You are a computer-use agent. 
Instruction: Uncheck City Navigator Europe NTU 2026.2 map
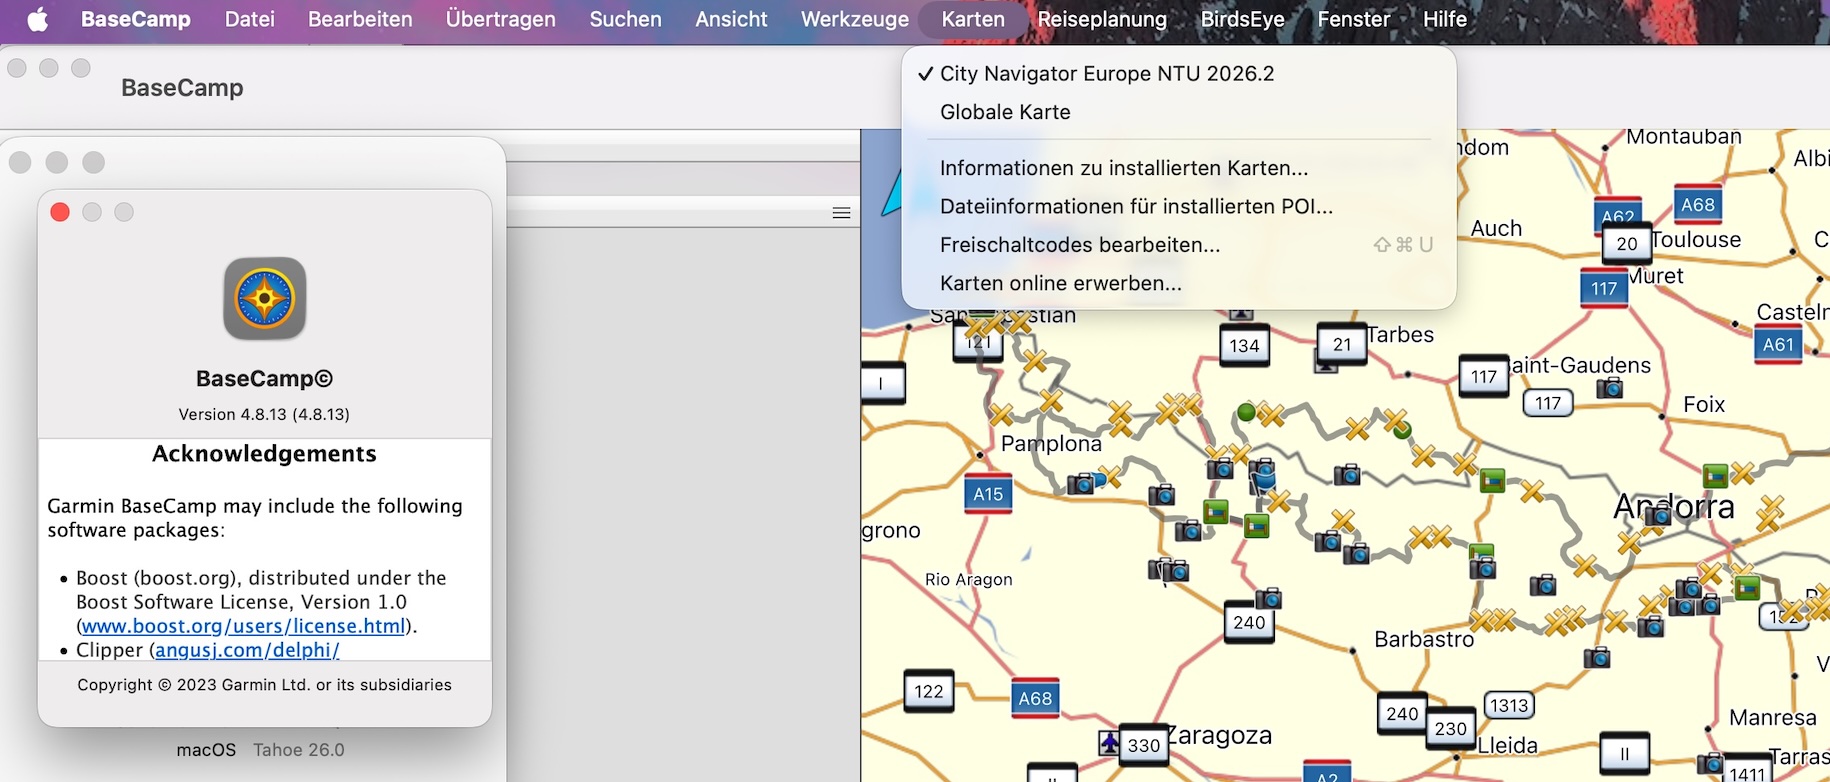(1107, 74)
